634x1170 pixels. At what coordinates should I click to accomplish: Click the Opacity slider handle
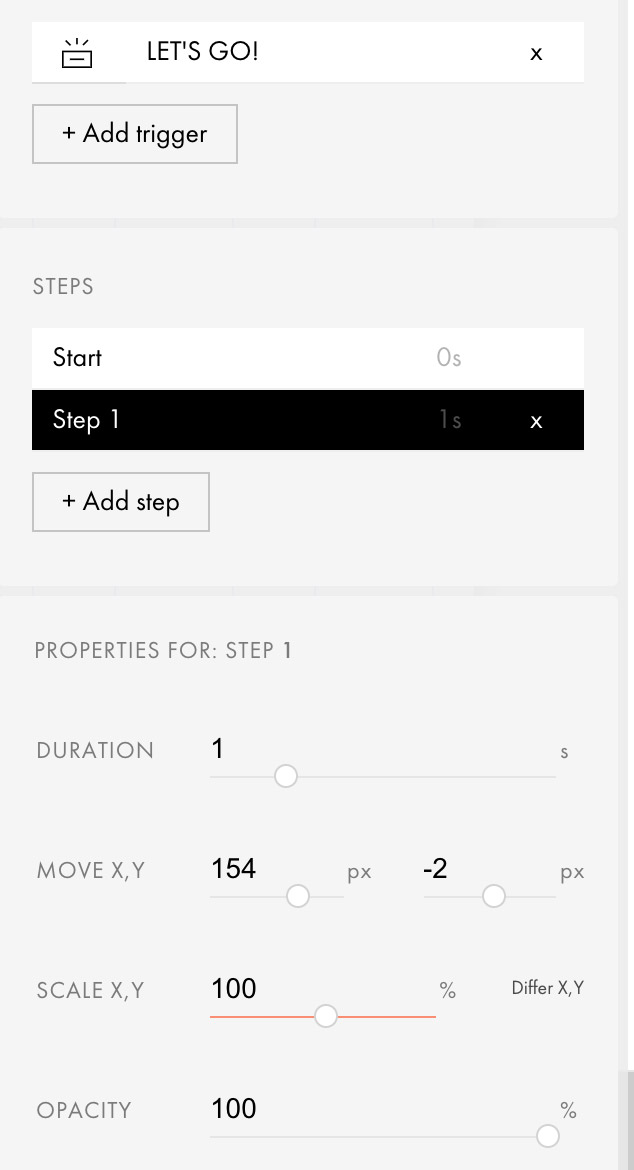coord(547,1136)
